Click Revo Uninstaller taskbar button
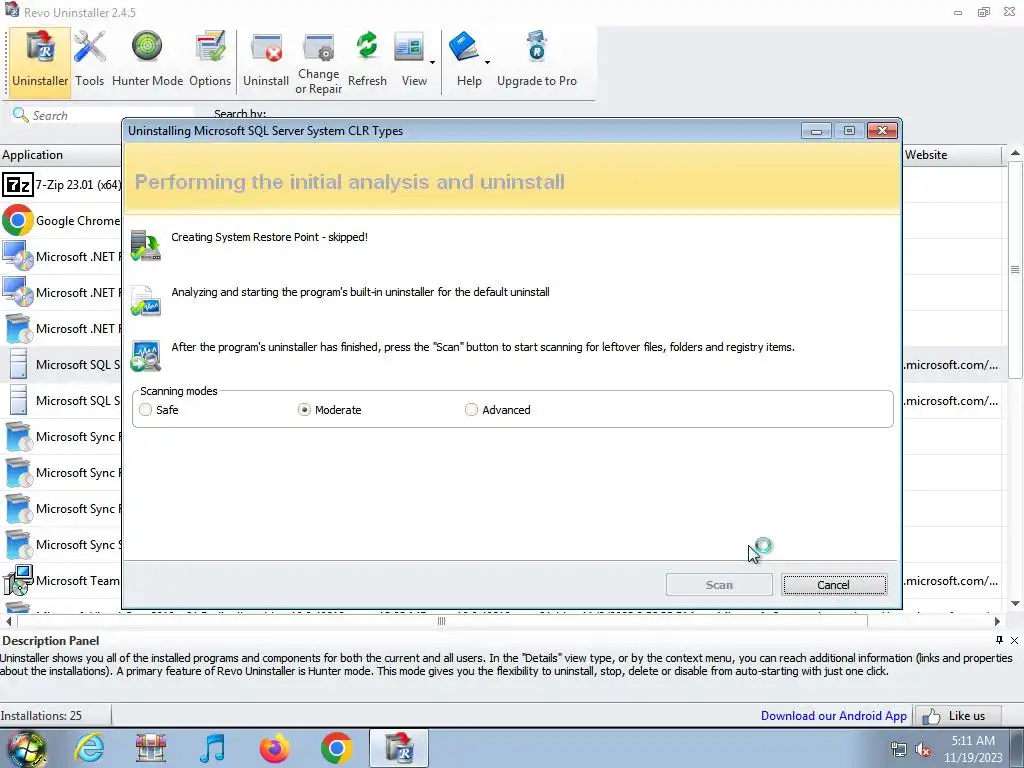The width and height of the screenshot is (1024, 768). [399, 748]
